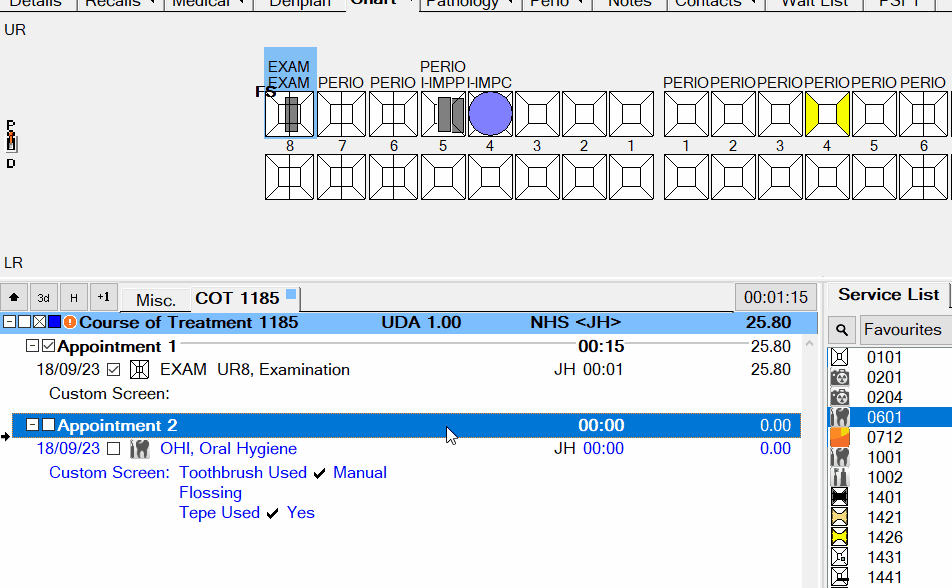Select the 1421 filling service icon
Viewport: 952px width, 588px height.
coord(840,518)
